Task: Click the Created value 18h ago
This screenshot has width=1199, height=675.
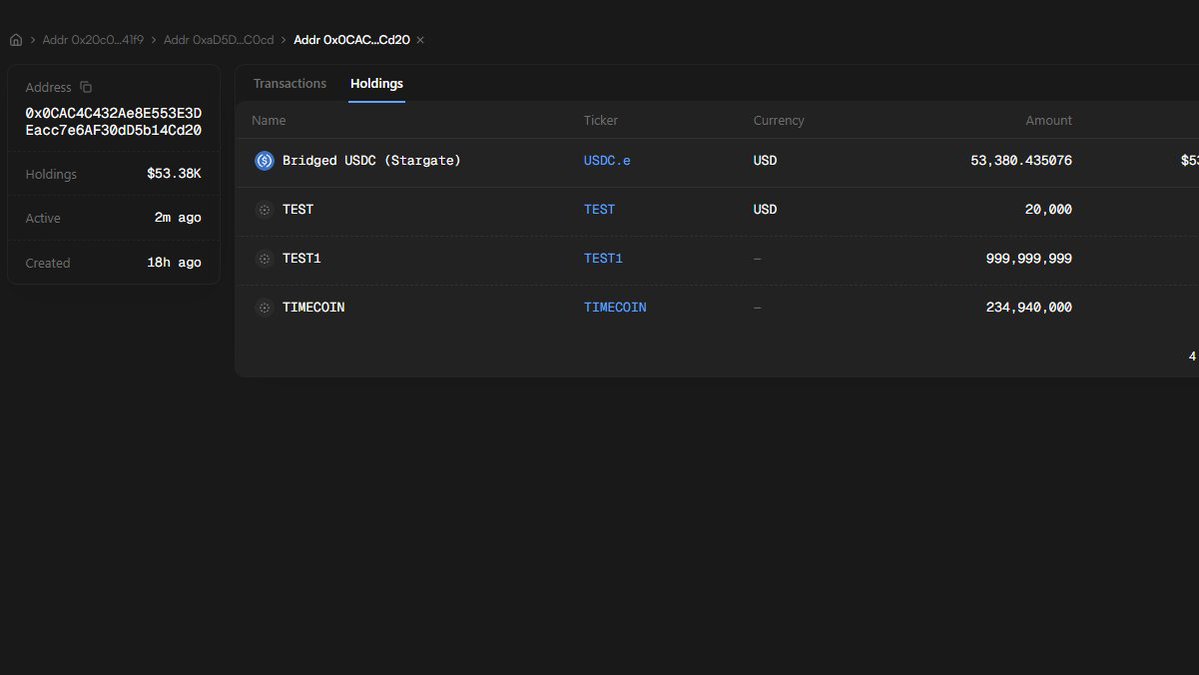Action: pos(174,262)
